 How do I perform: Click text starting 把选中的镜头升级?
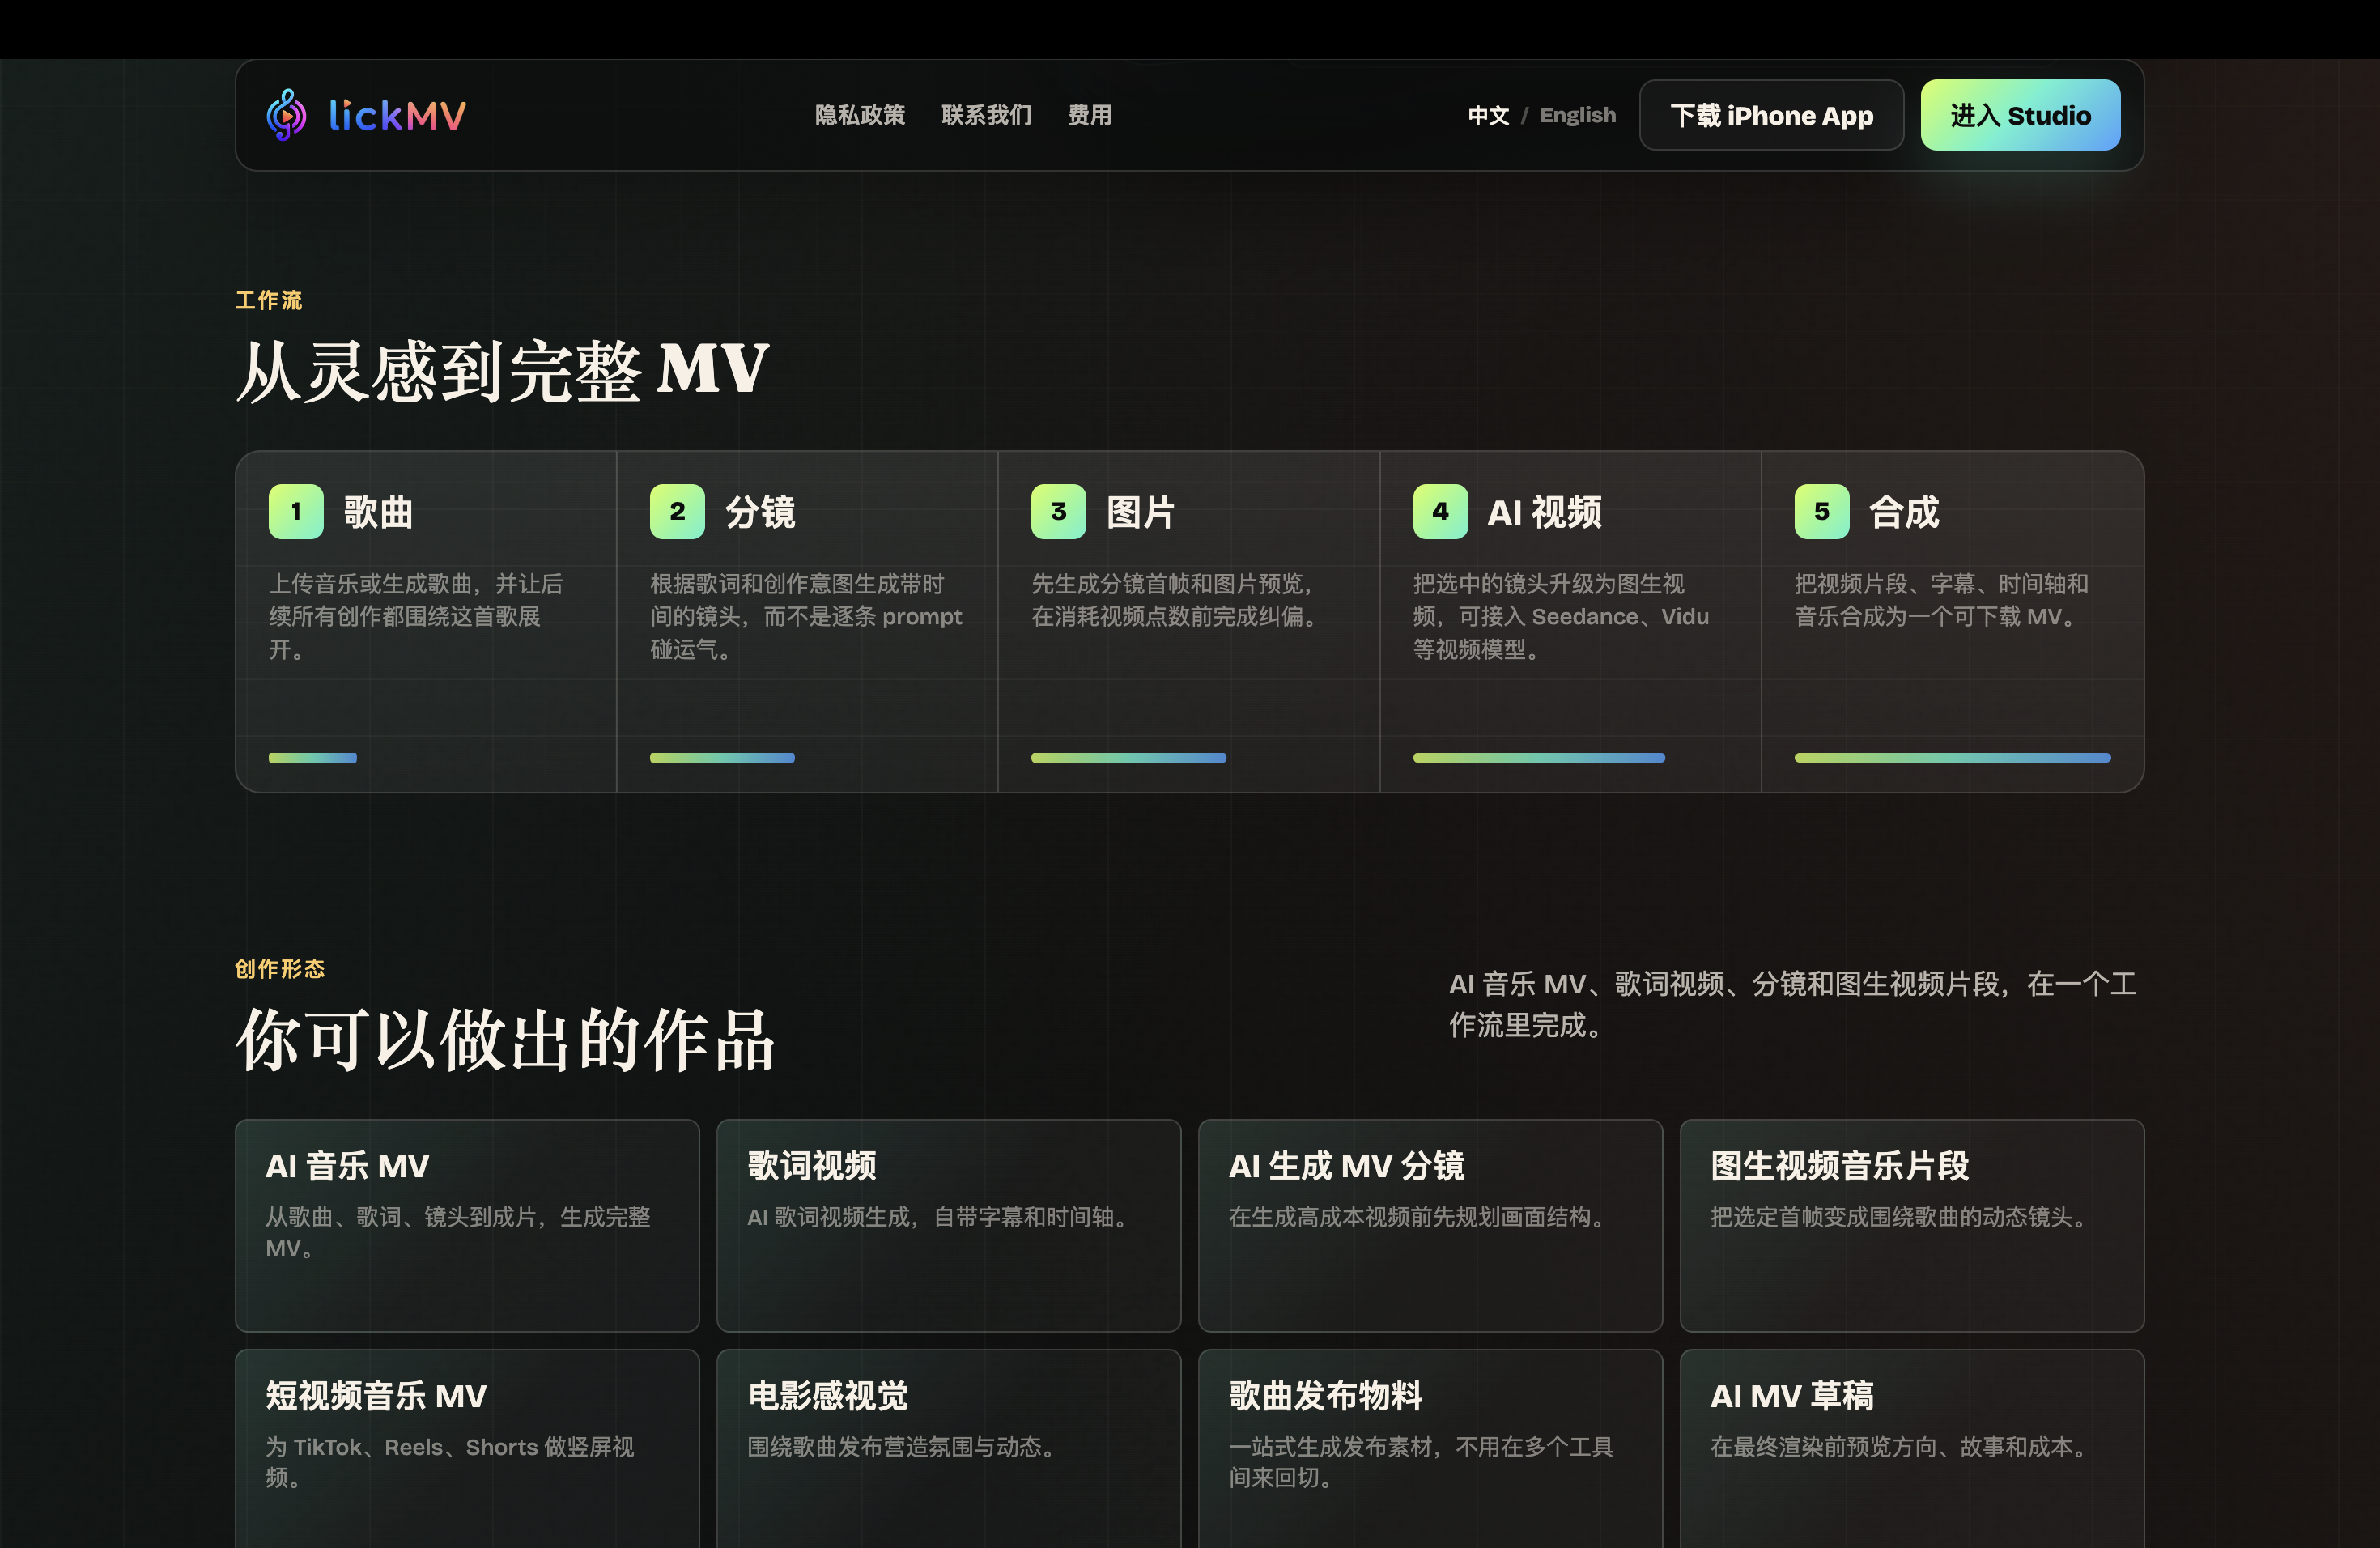point(1561,616)
